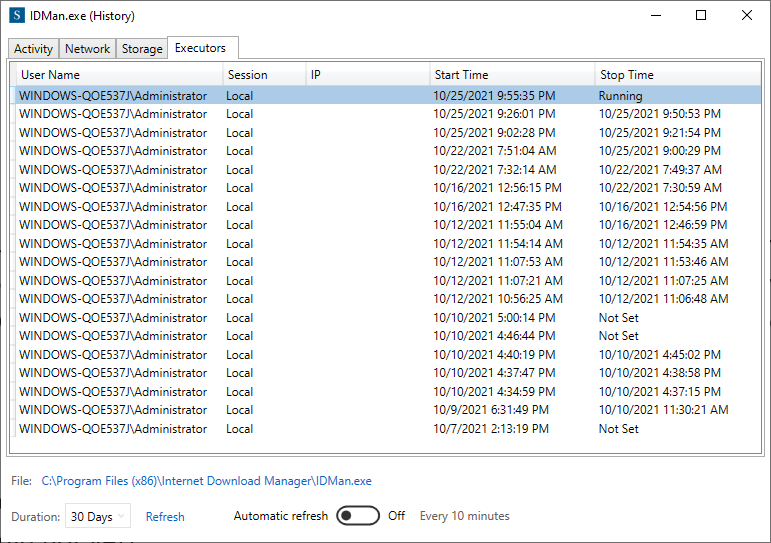The image size is (771, 543).
Task: Minimize the IDMan.exe History window
Action: click(x=656, y=15)
